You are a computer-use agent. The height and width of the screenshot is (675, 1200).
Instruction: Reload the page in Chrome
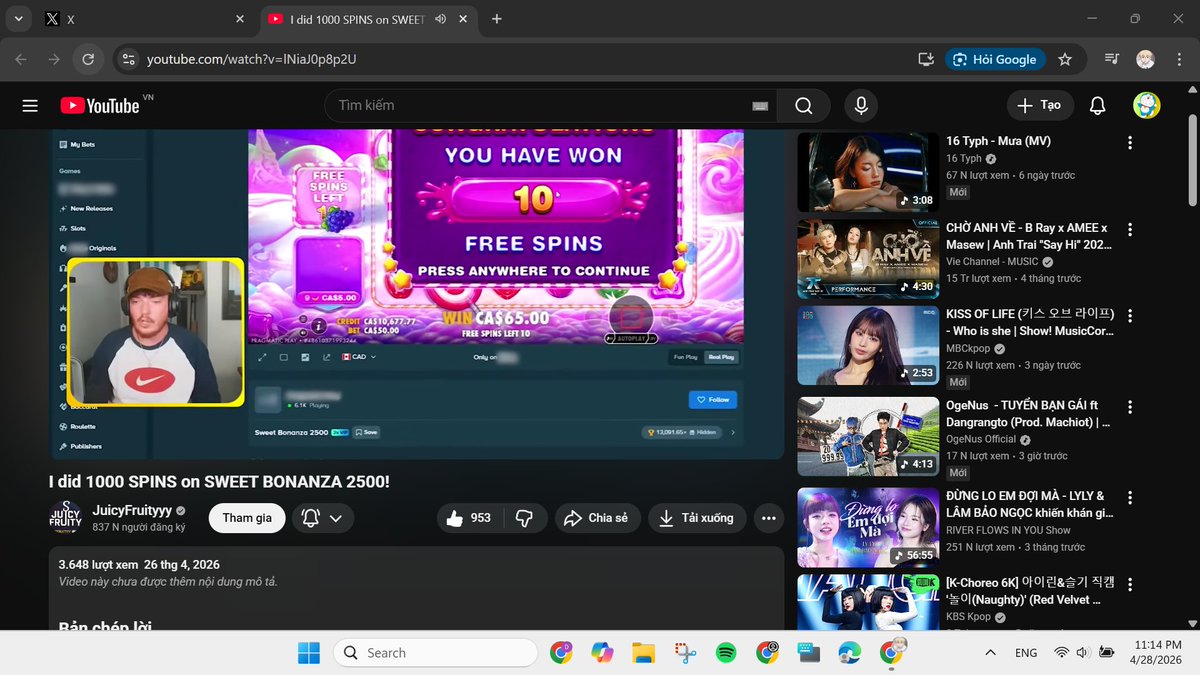88,59
